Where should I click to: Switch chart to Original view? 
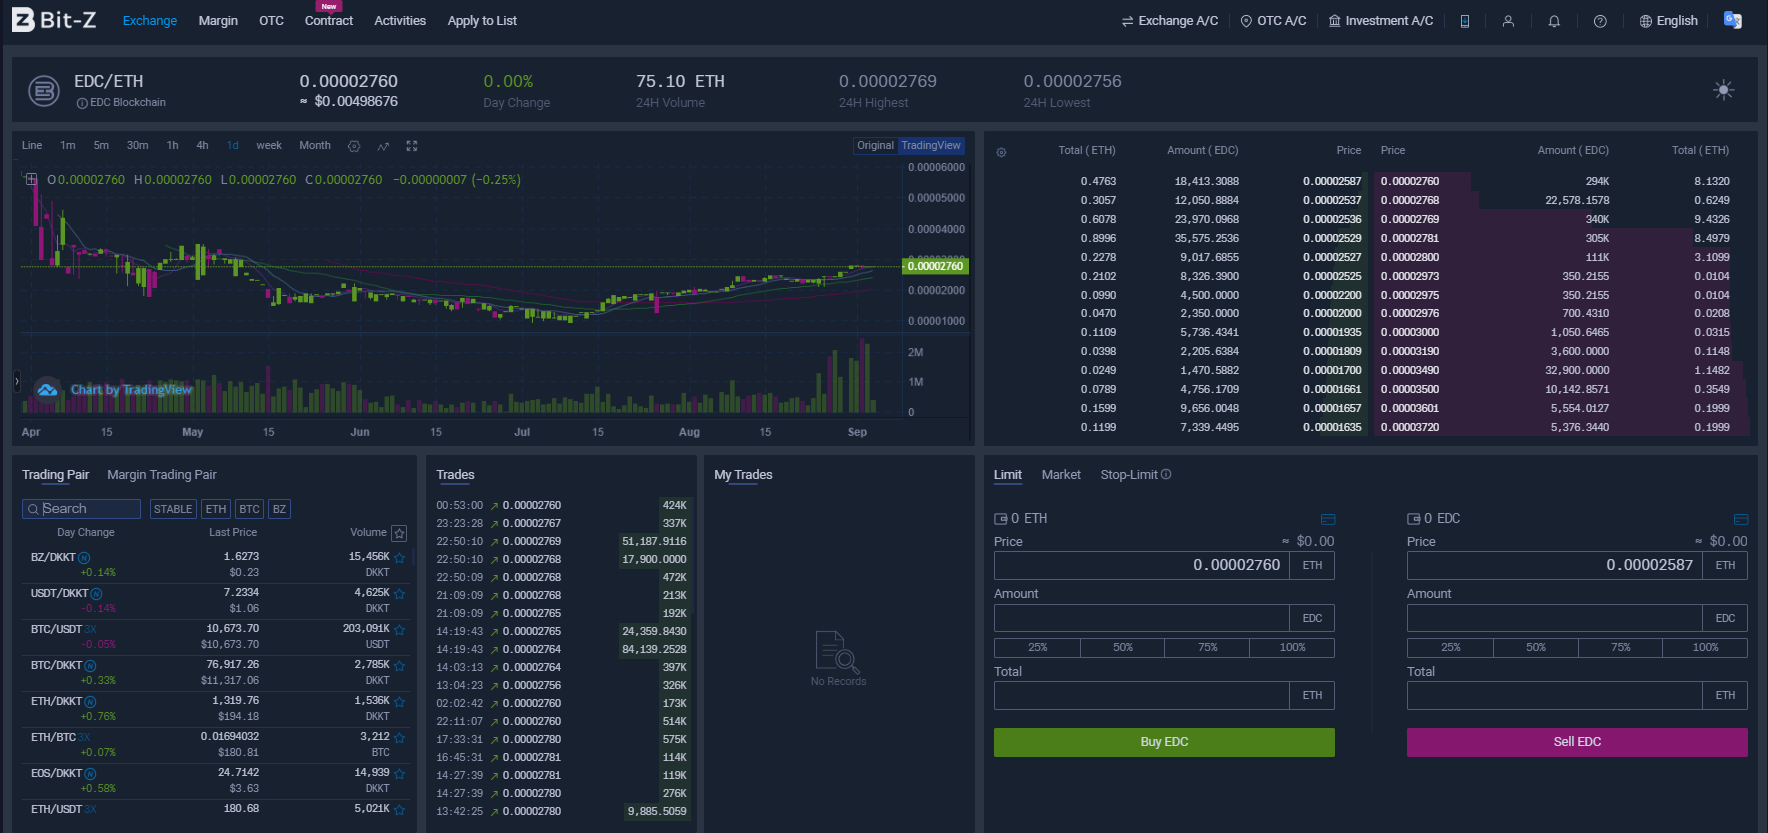(875, 146)
